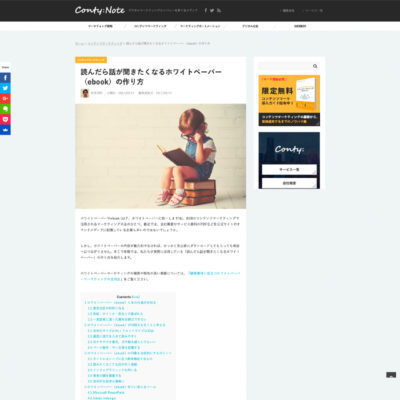Viewport: 400px width, 400px height.
Task: Click the green share icon in the side bar
Action: point(5,109)
